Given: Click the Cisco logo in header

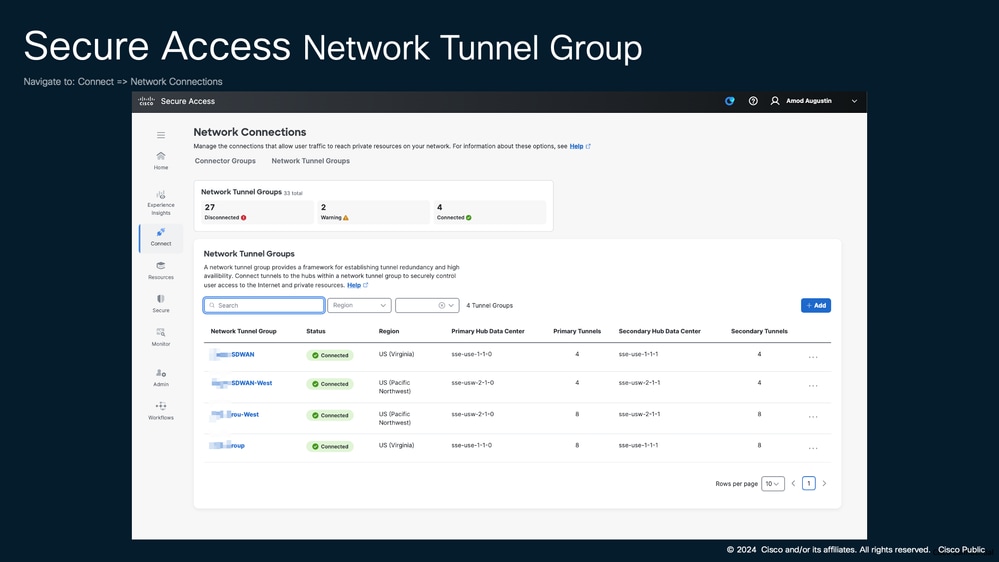Looking at the screenshot, I should [147, 101].
